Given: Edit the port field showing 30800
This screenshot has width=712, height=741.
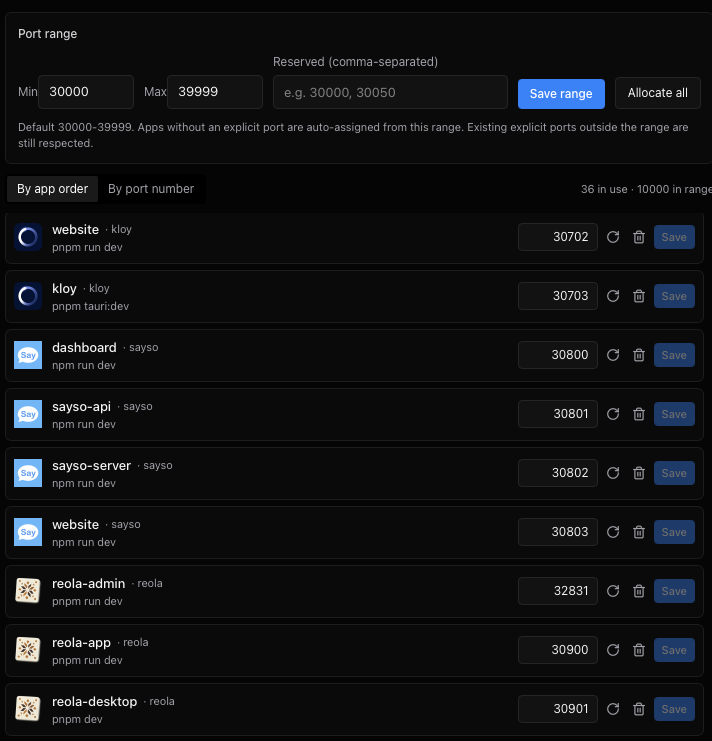Looking at the screenshot, I should (558, 355).
